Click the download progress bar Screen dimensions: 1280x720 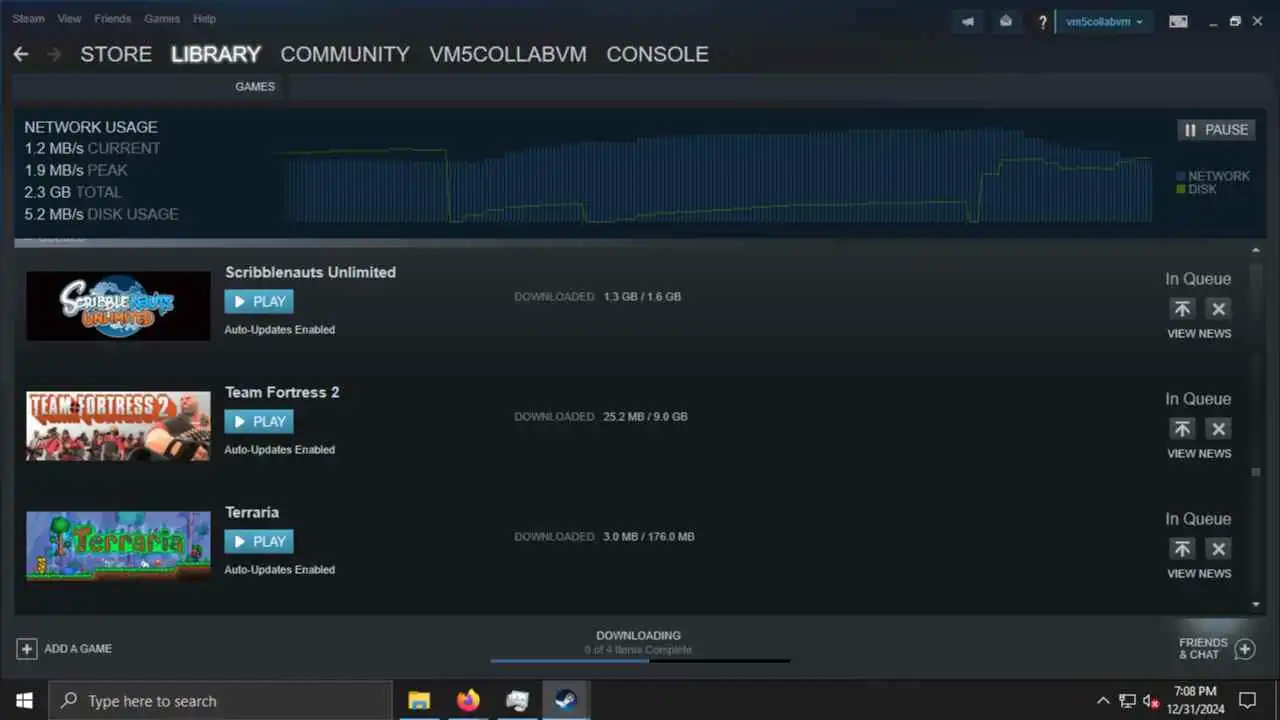[640, 660]
